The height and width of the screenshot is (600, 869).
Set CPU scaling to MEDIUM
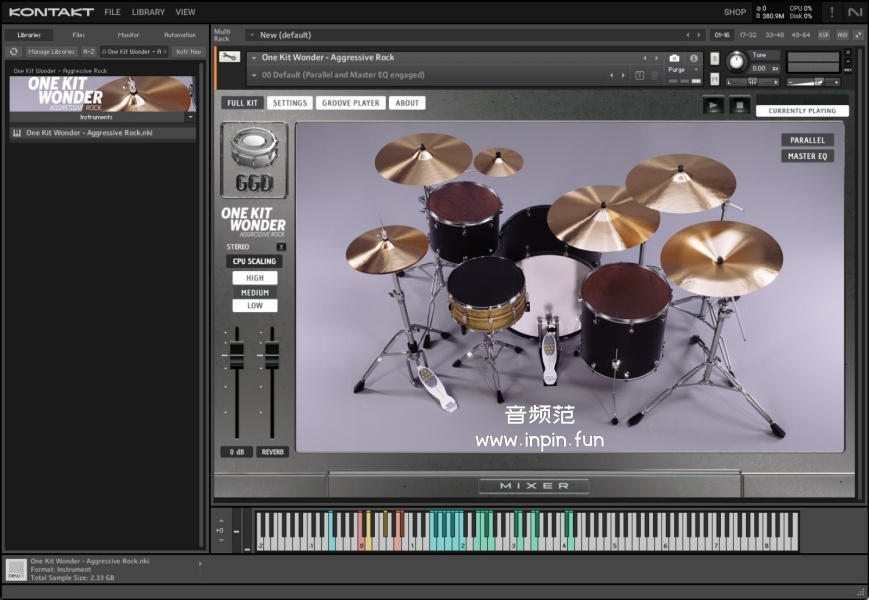point(255,293)
